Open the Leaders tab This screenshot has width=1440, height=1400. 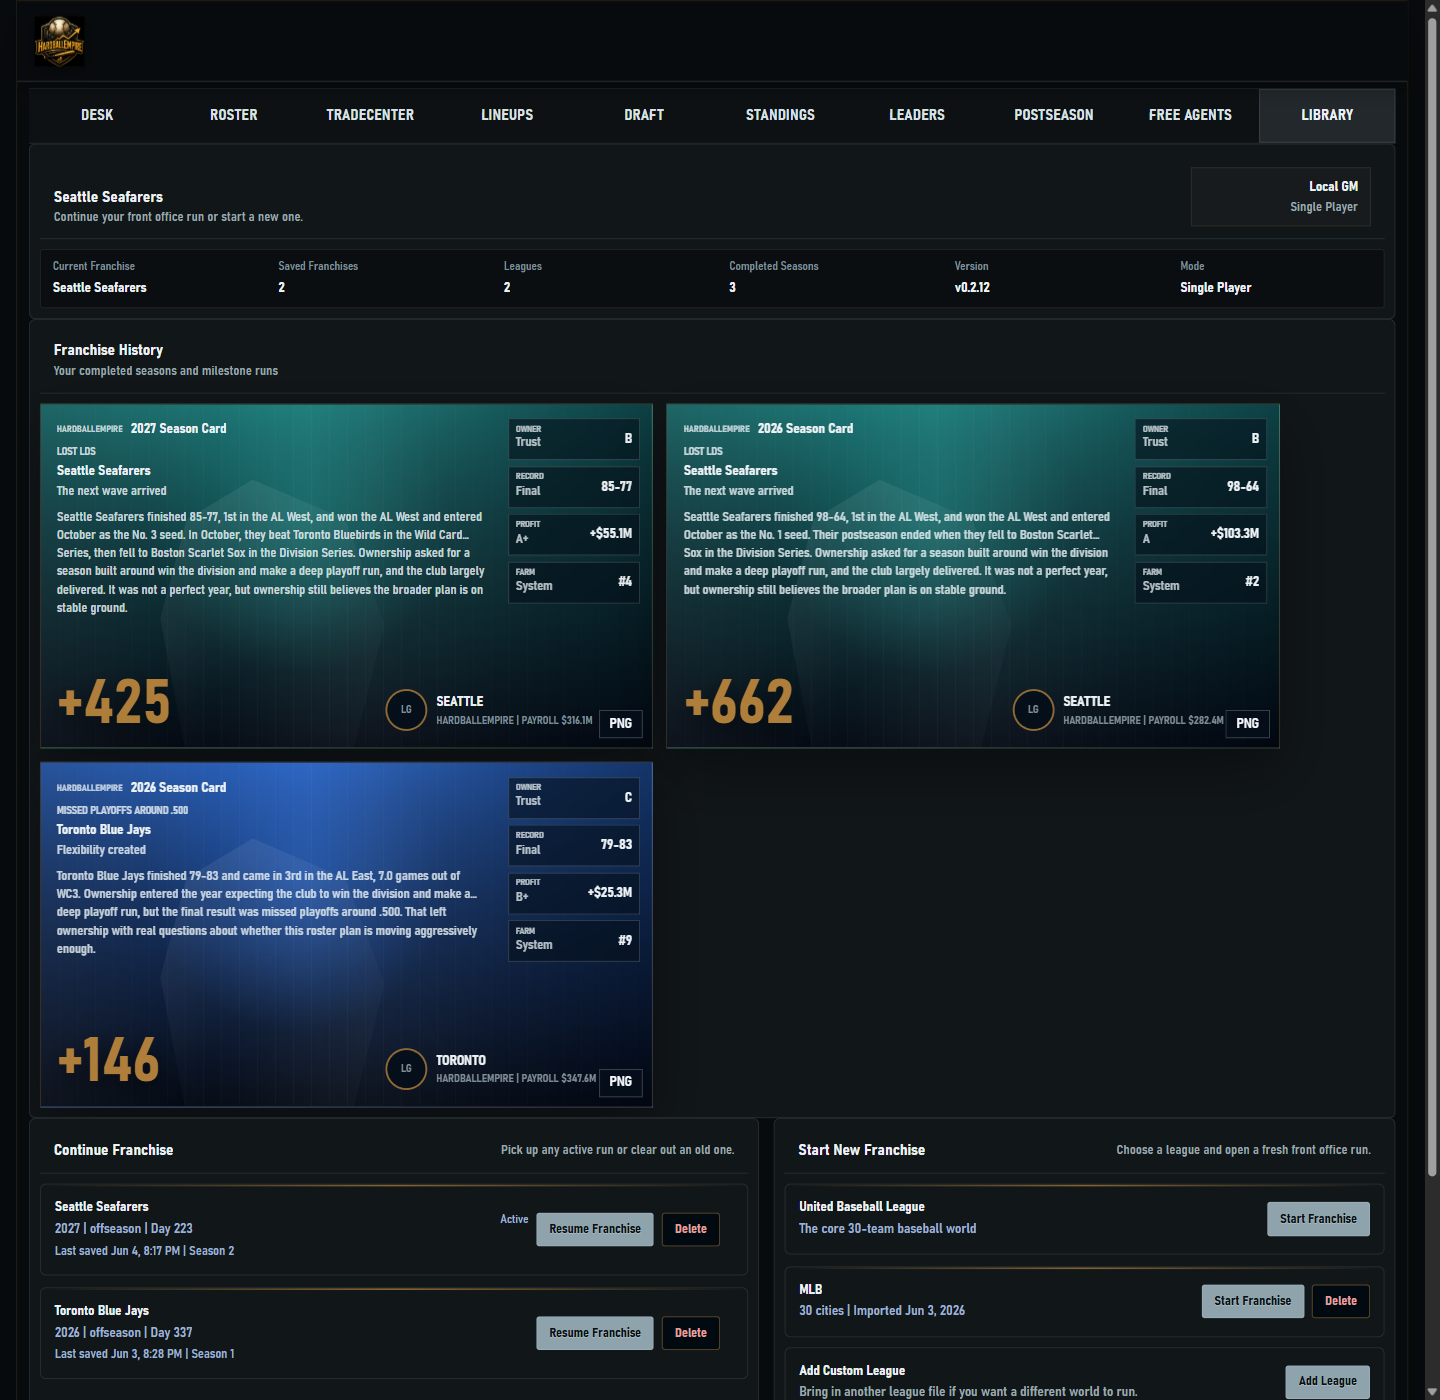[917, 115]
